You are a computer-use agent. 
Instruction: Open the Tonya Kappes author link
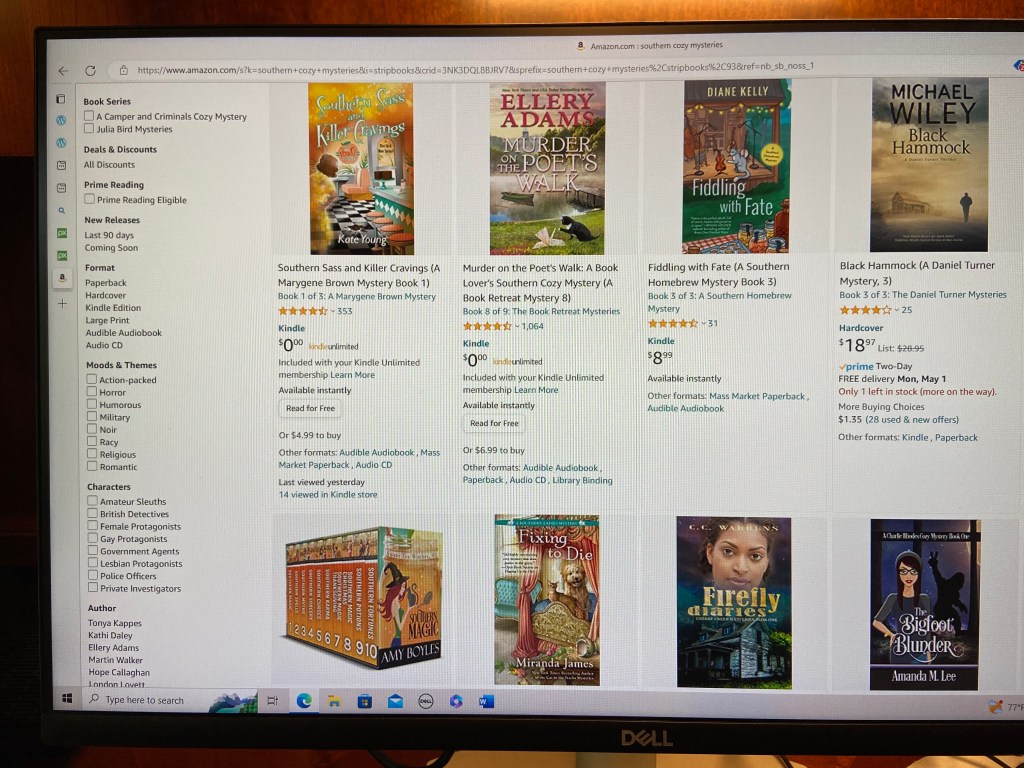tap(115, 623)
